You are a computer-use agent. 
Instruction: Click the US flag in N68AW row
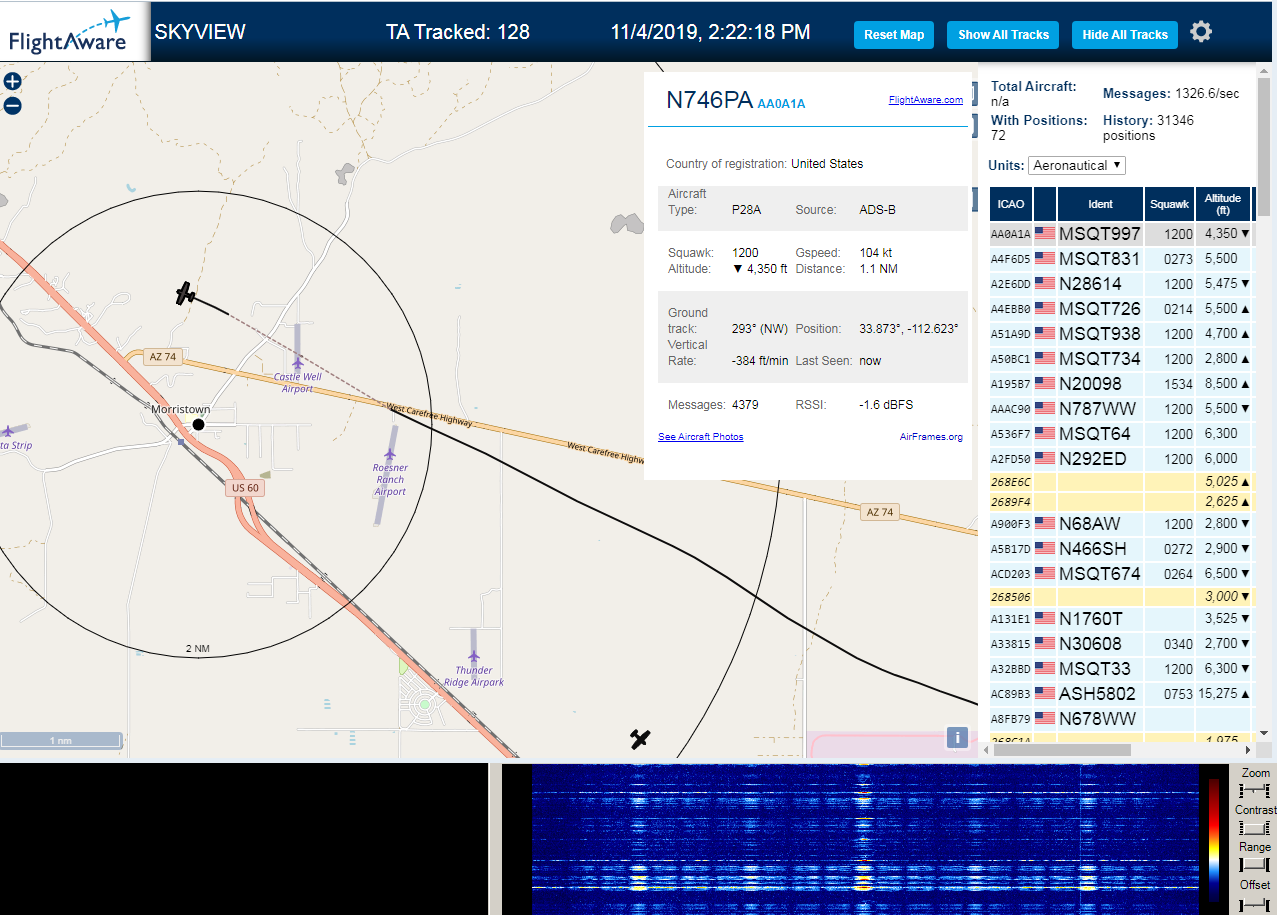1045,524
